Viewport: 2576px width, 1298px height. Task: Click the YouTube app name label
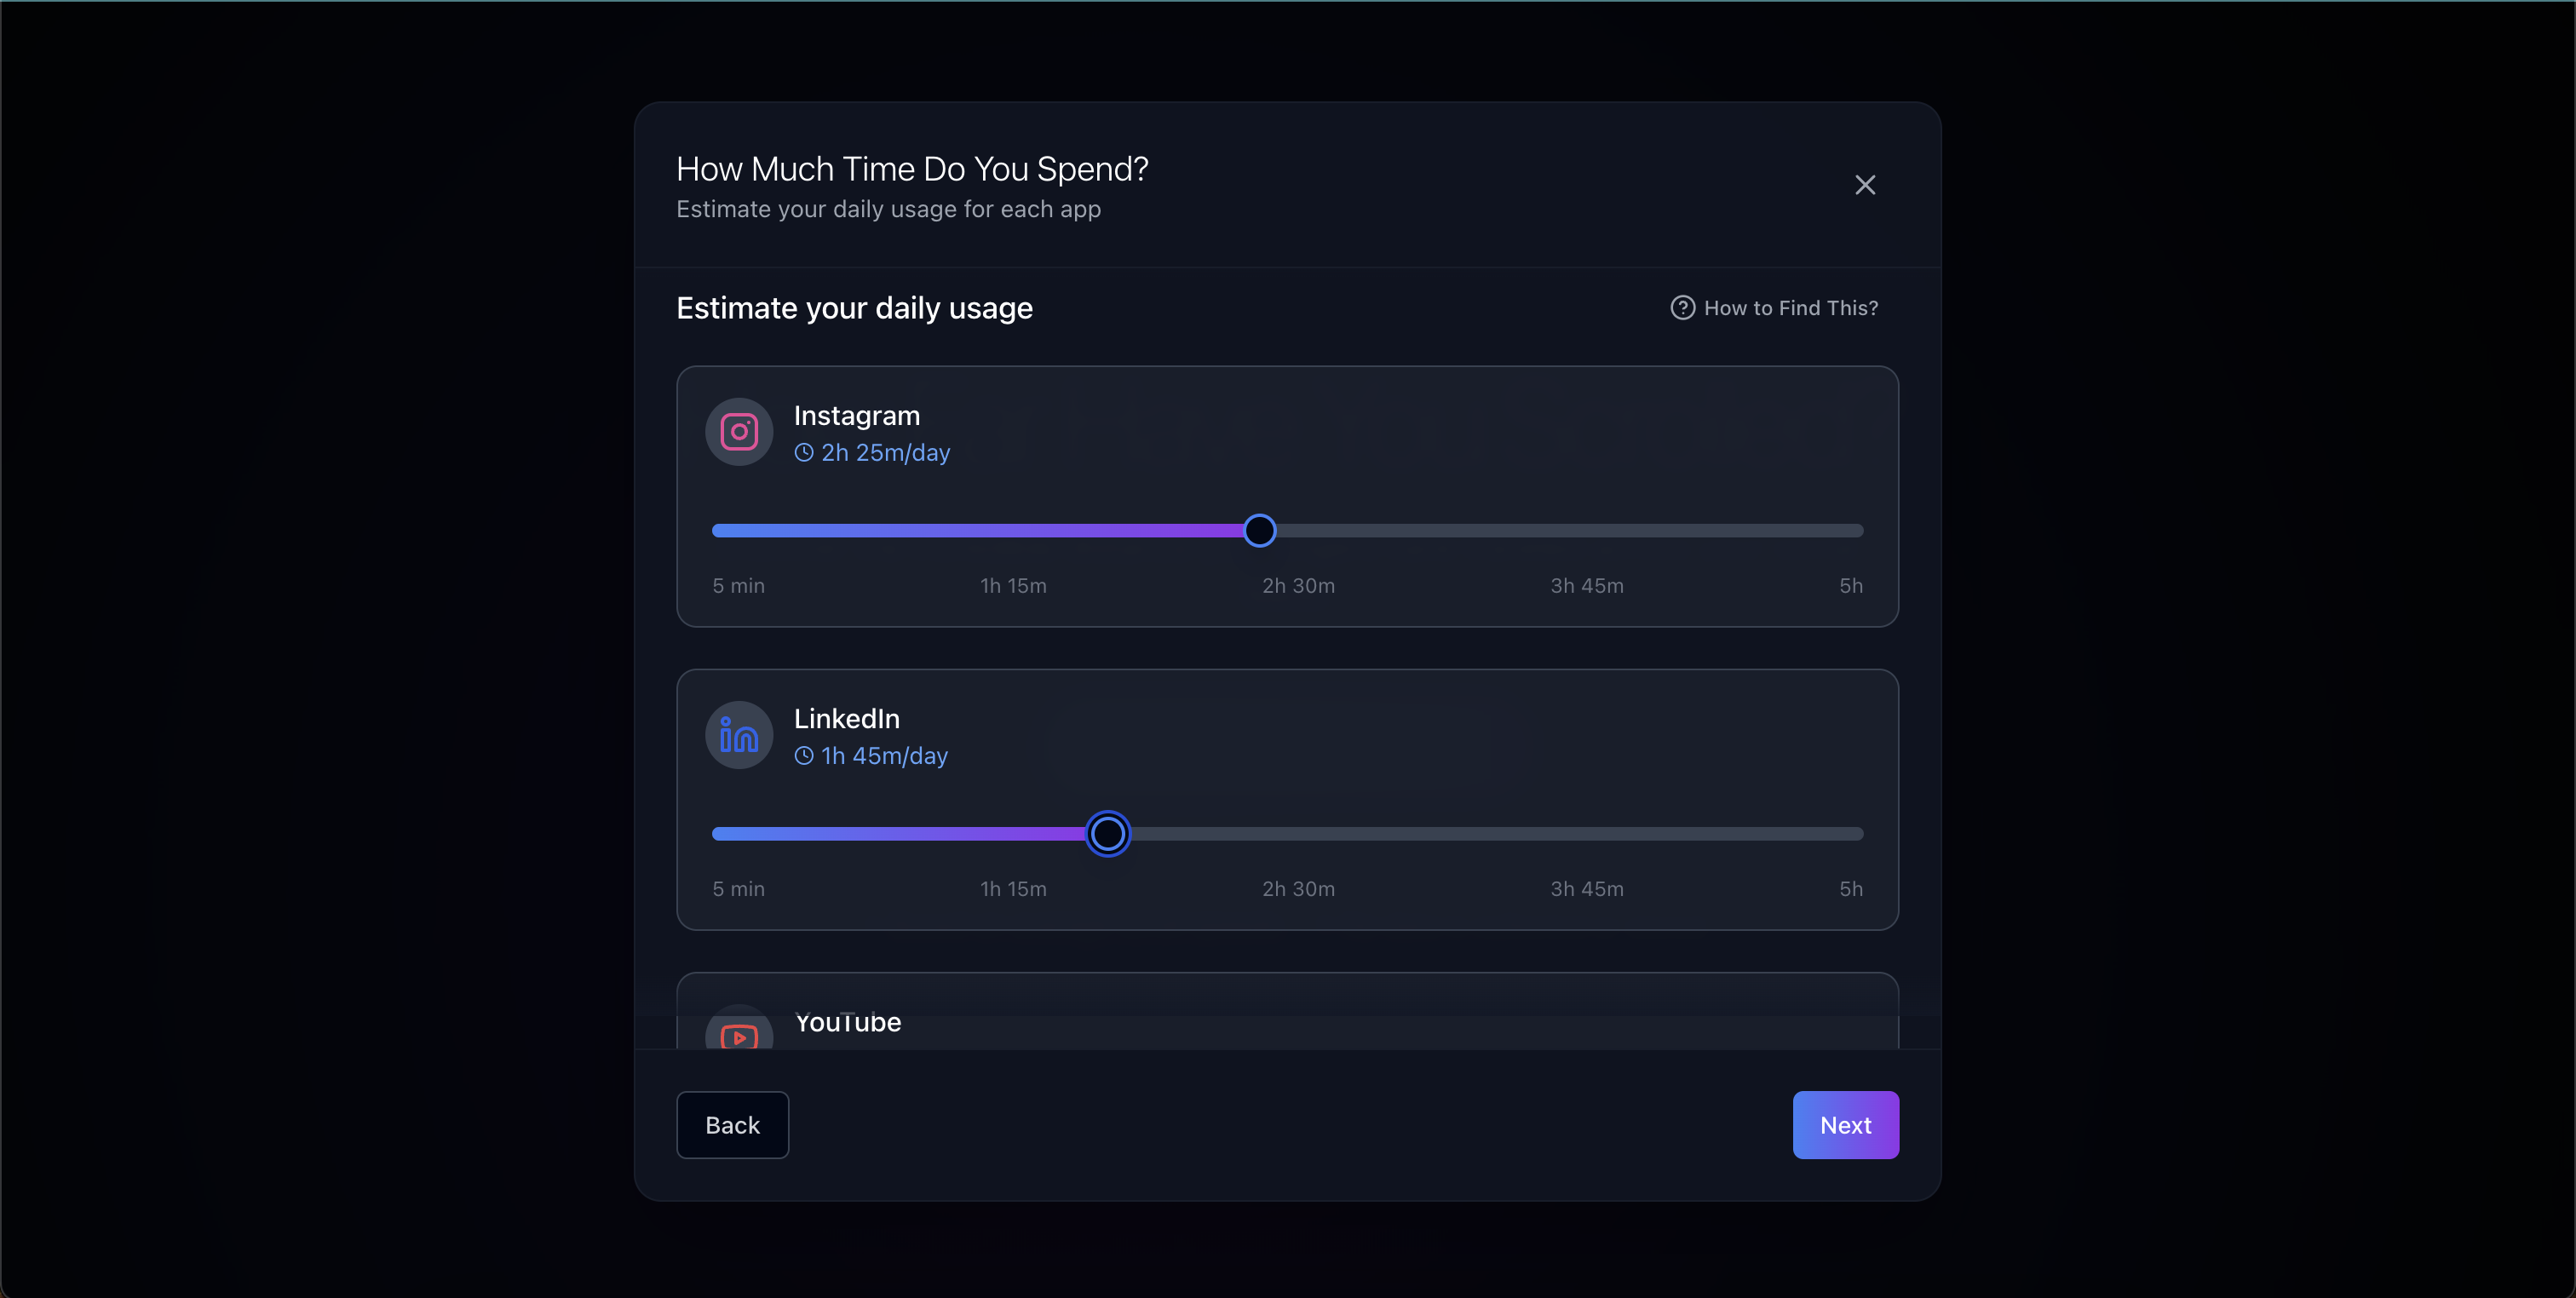[847, 1022]
